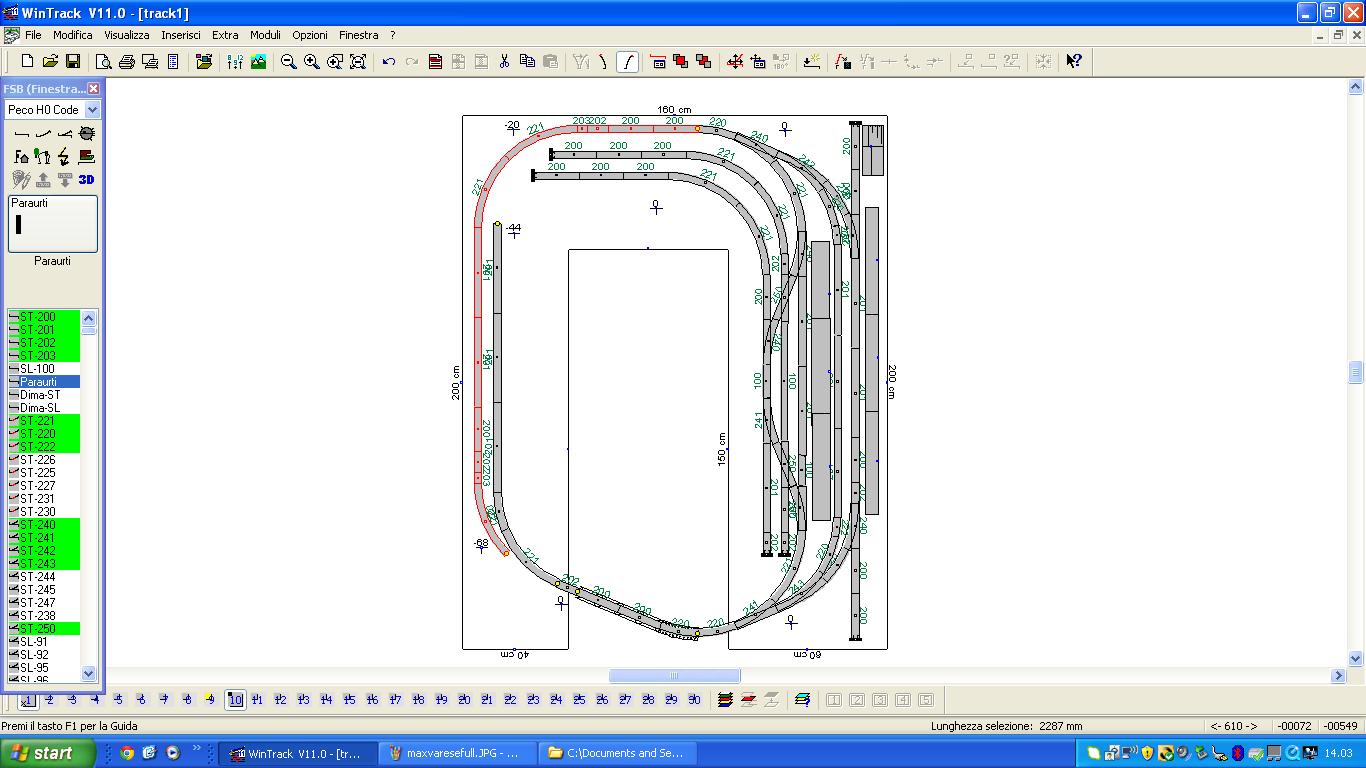
Task: Toggle layer 20 button in bottom bar
Action: click(x=464, y=700)
